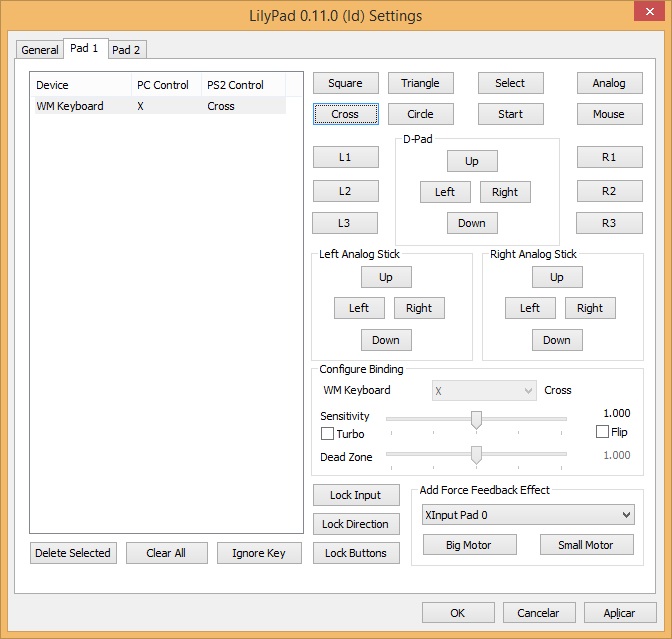Bind Left Analog Stick Left
The image size is (672, 639).
point(359,308)
